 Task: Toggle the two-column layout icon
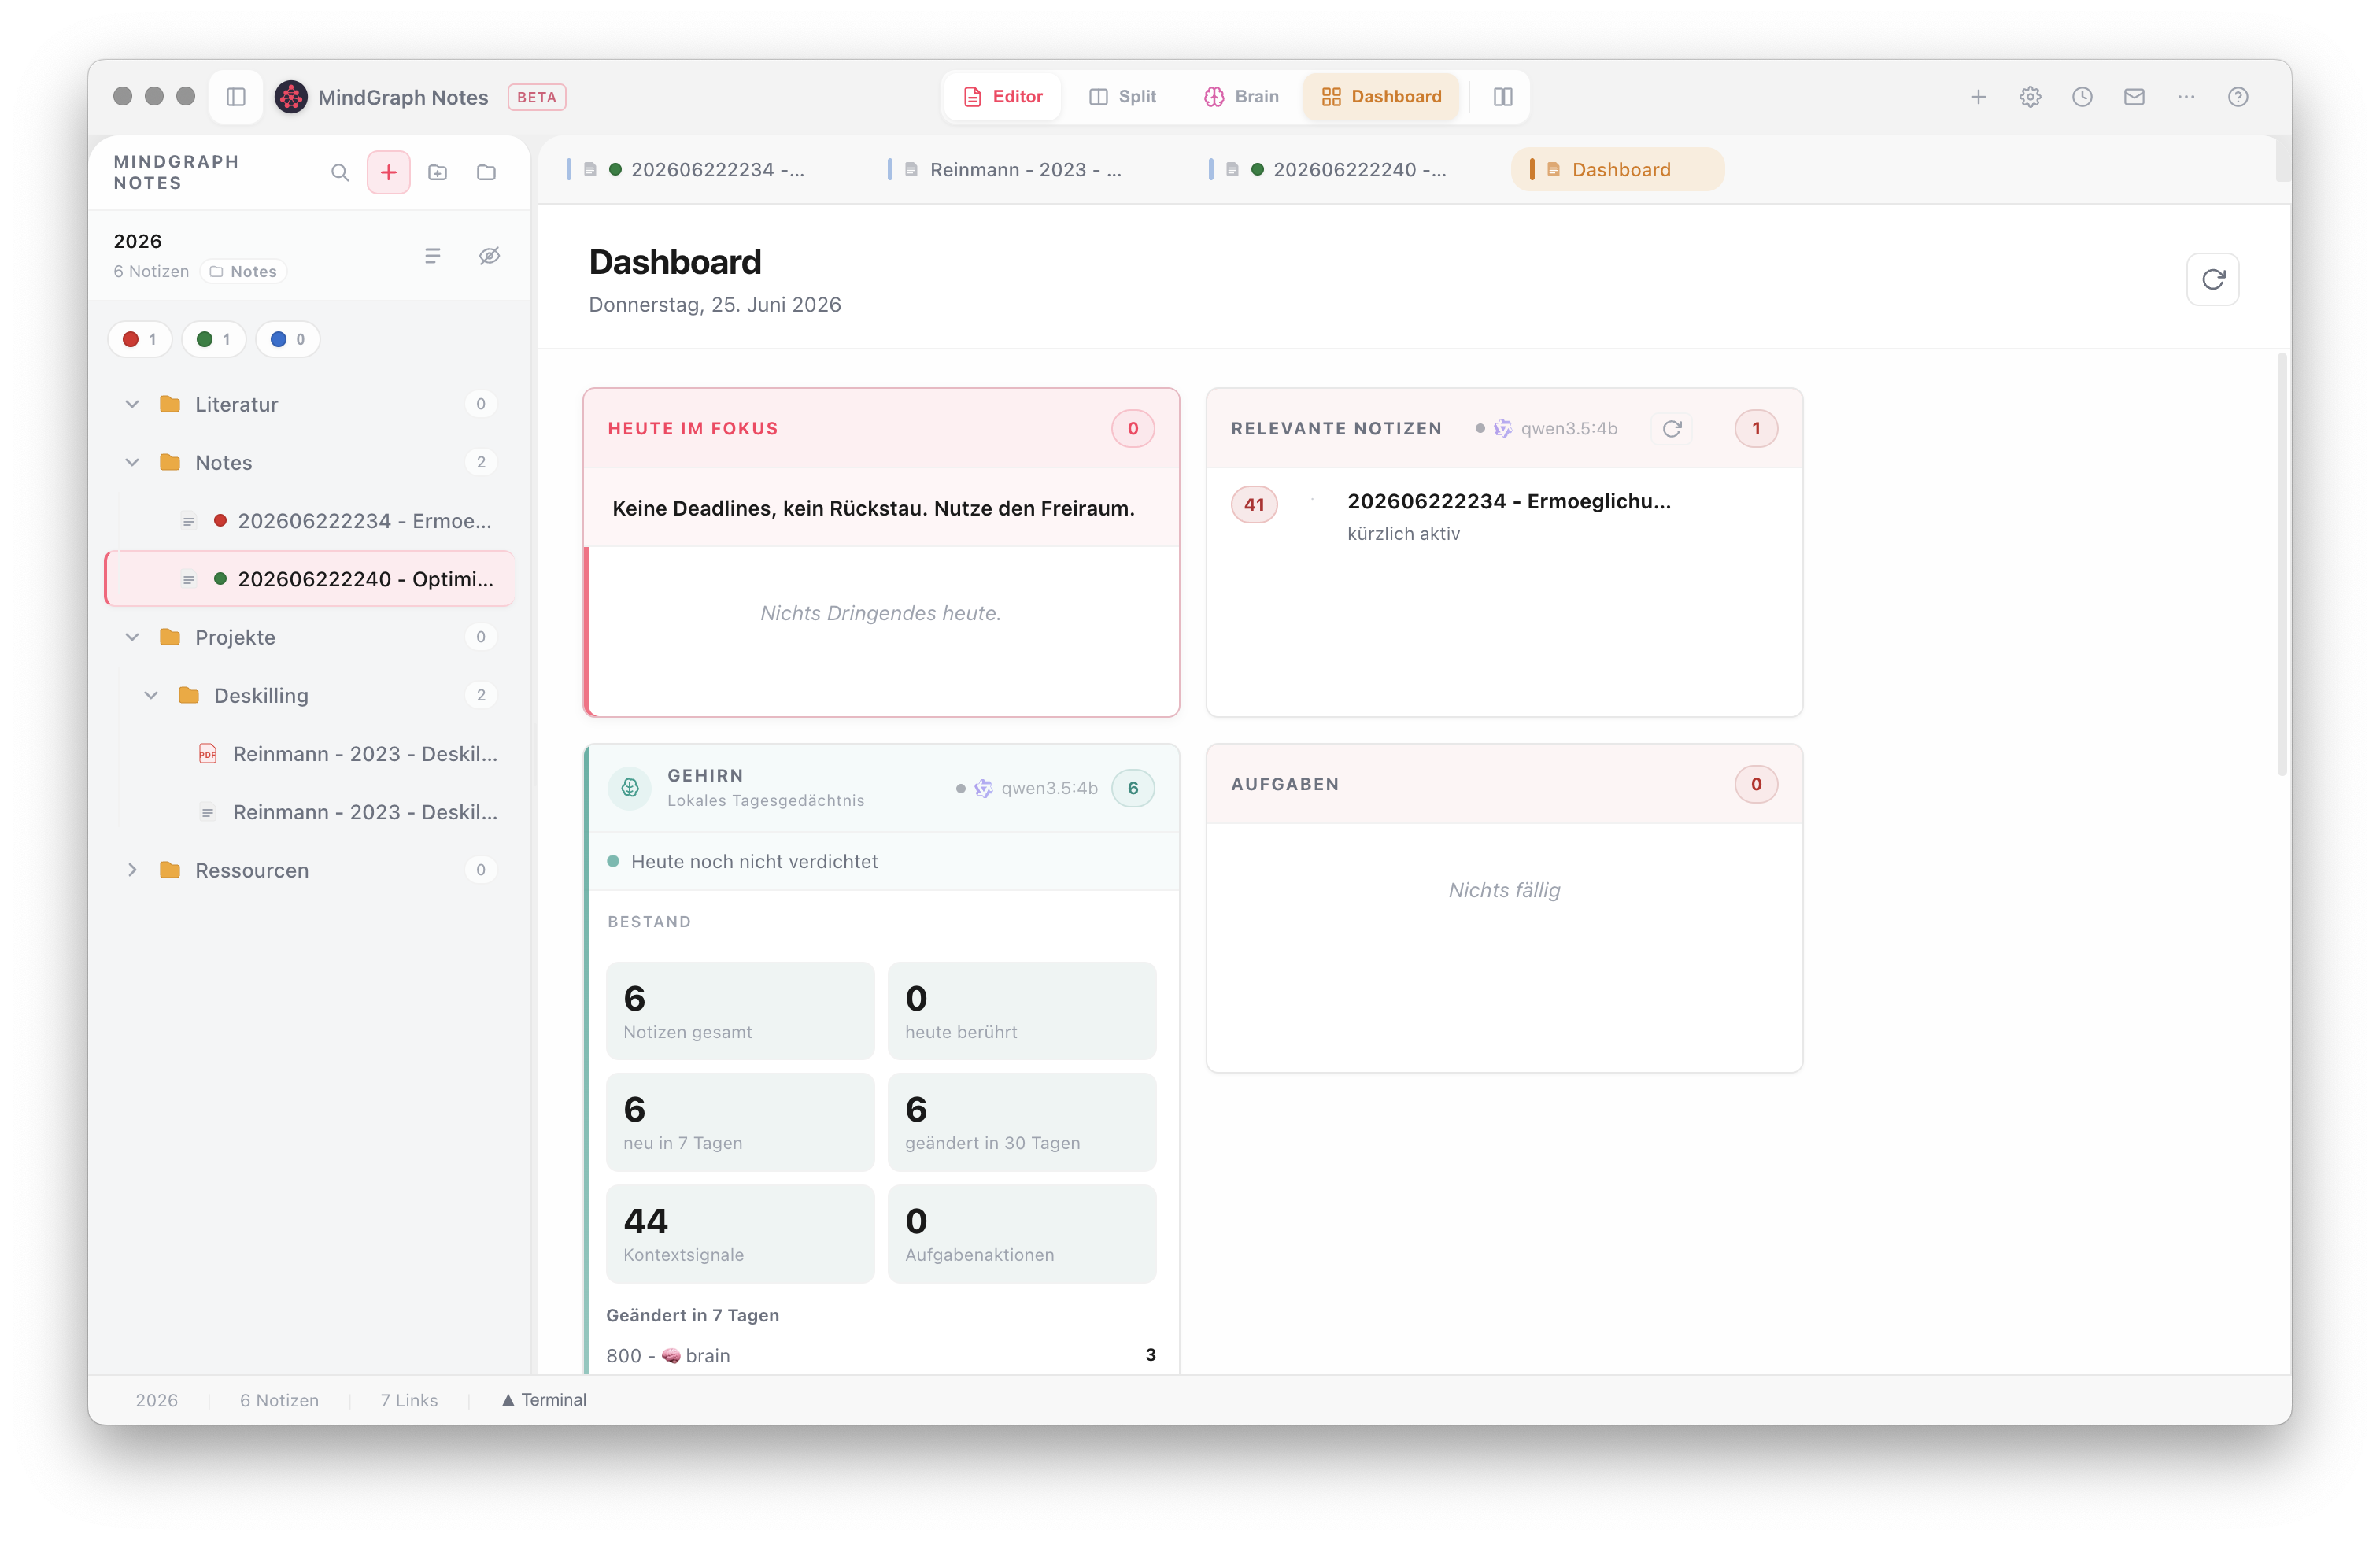1503,97
